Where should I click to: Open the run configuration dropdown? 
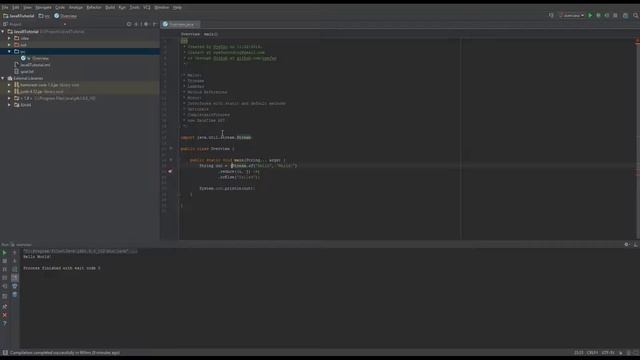(572, 16)
